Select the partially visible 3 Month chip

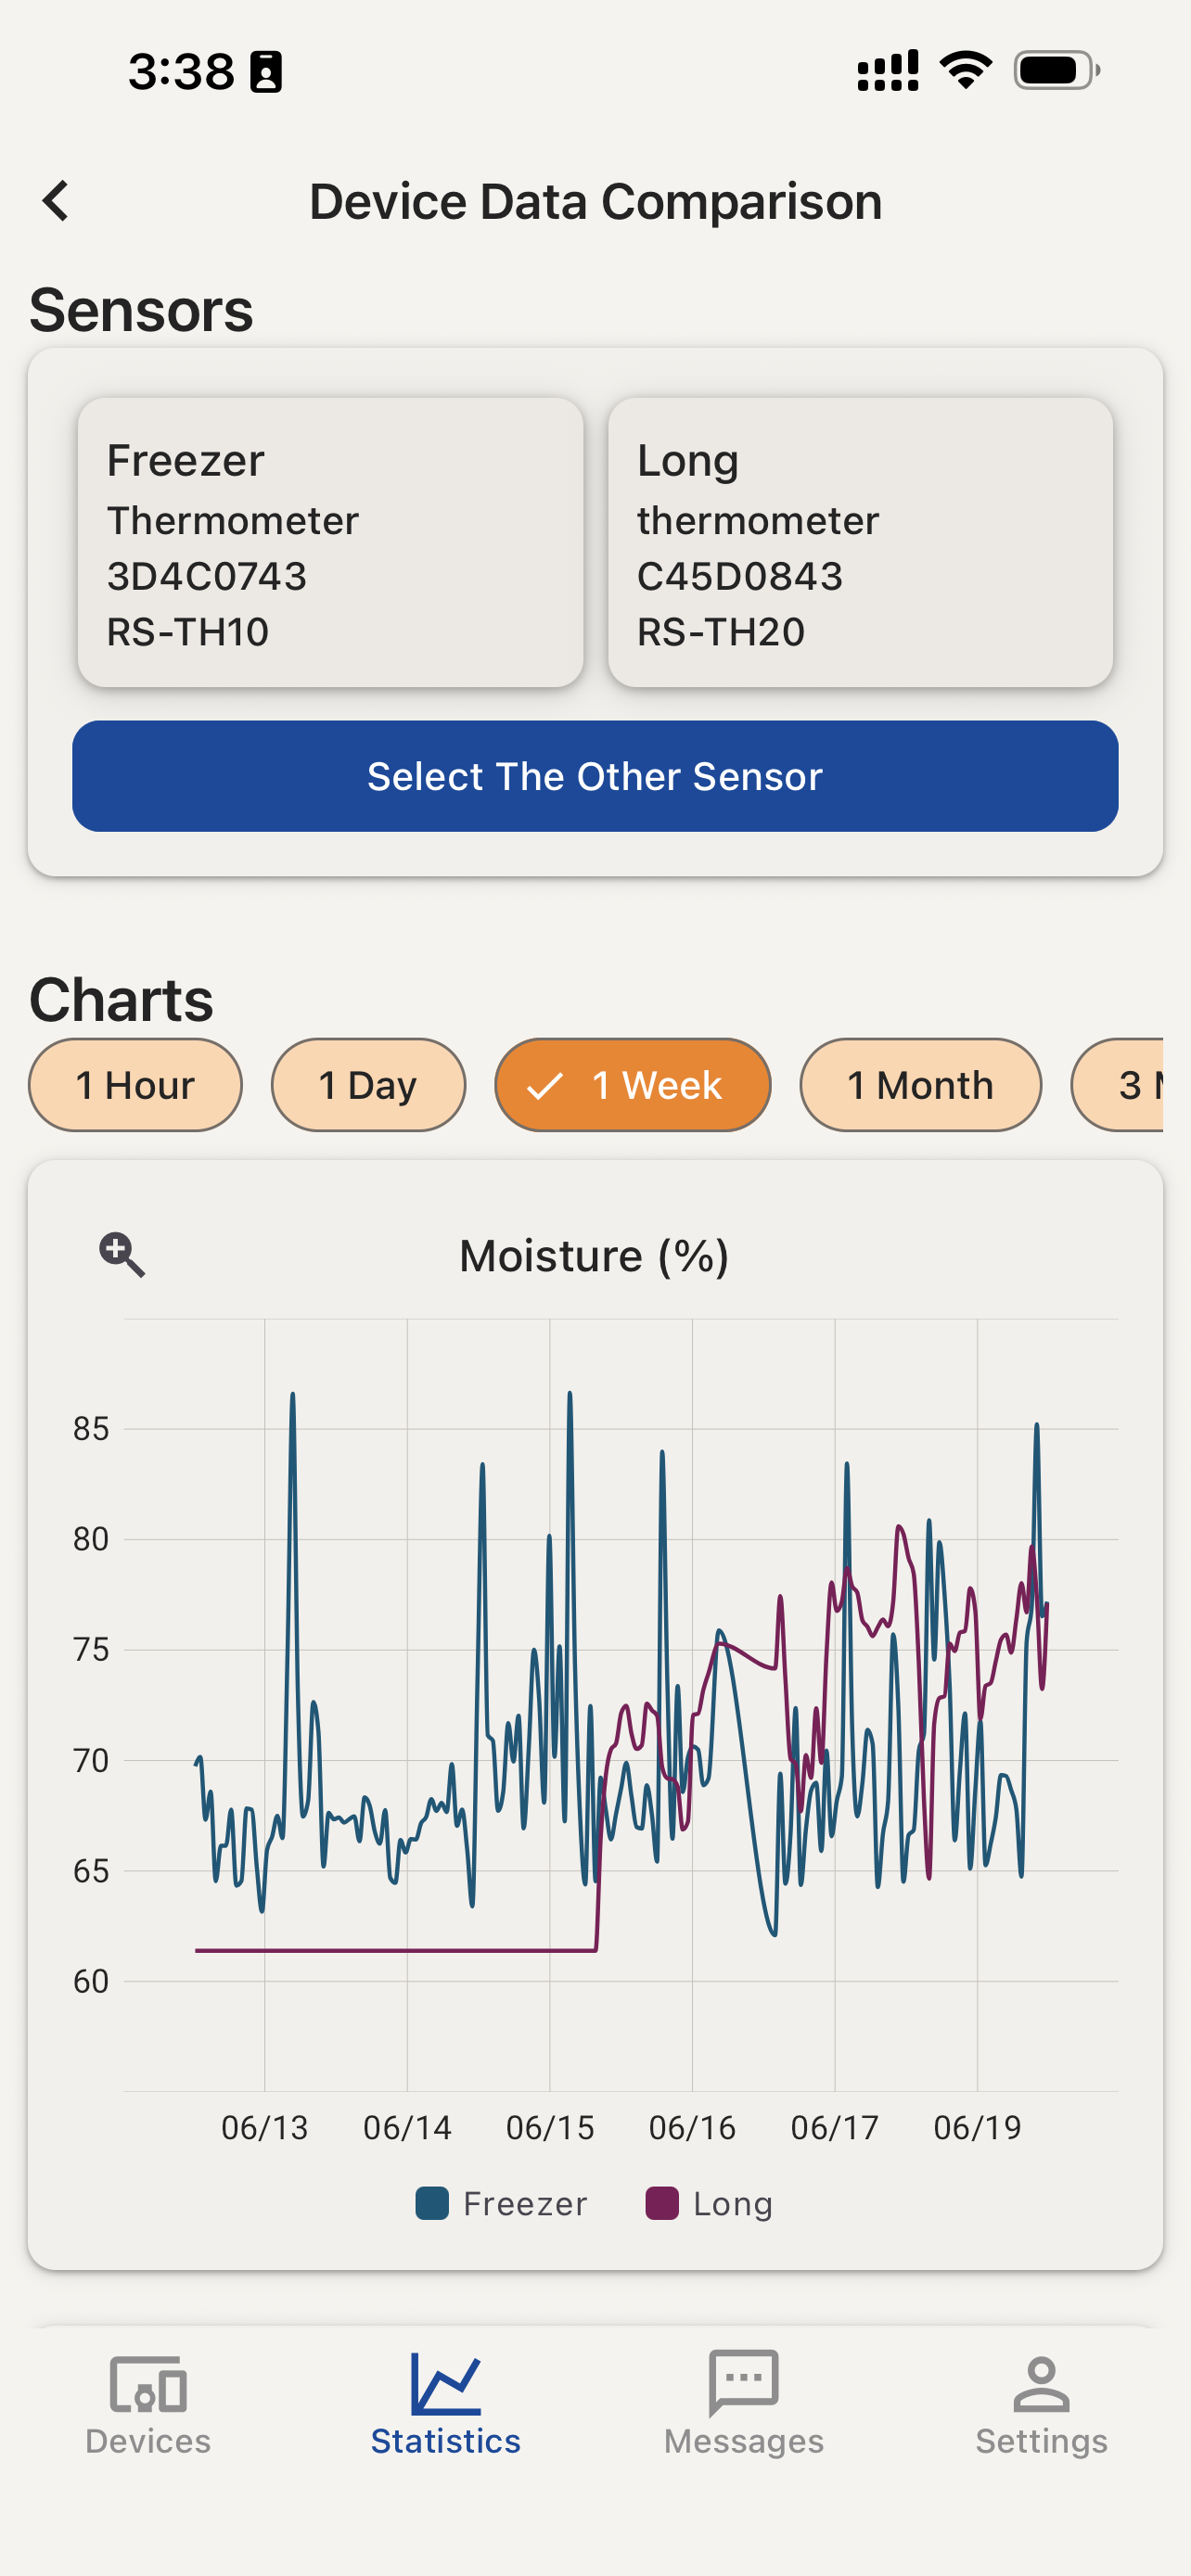click(1117, 1085)
